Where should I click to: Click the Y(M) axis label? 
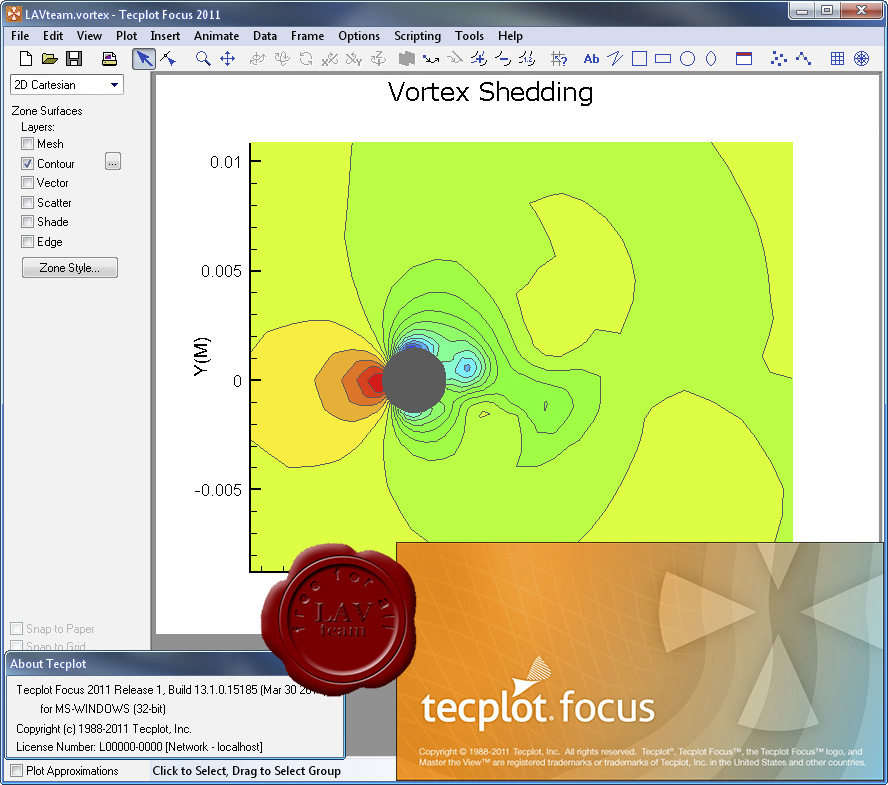(202, 357)
